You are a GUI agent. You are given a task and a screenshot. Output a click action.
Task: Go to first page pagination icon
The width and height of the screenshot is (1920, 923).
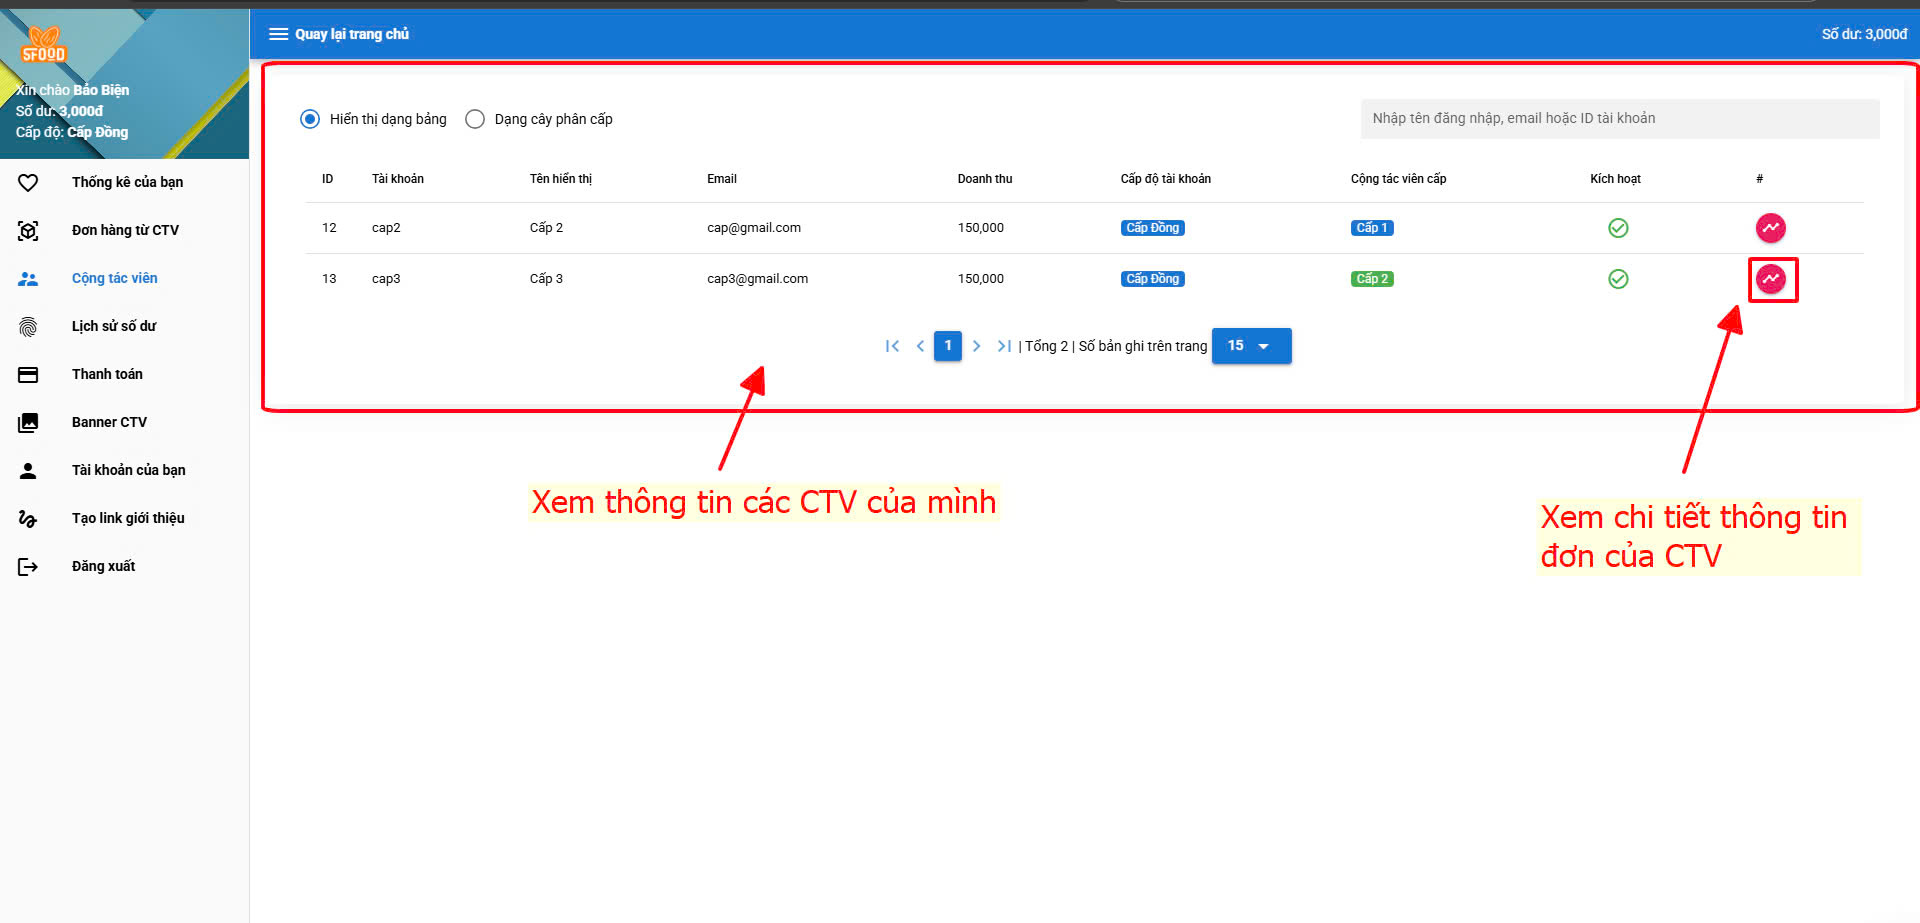[x=892, y=346]
